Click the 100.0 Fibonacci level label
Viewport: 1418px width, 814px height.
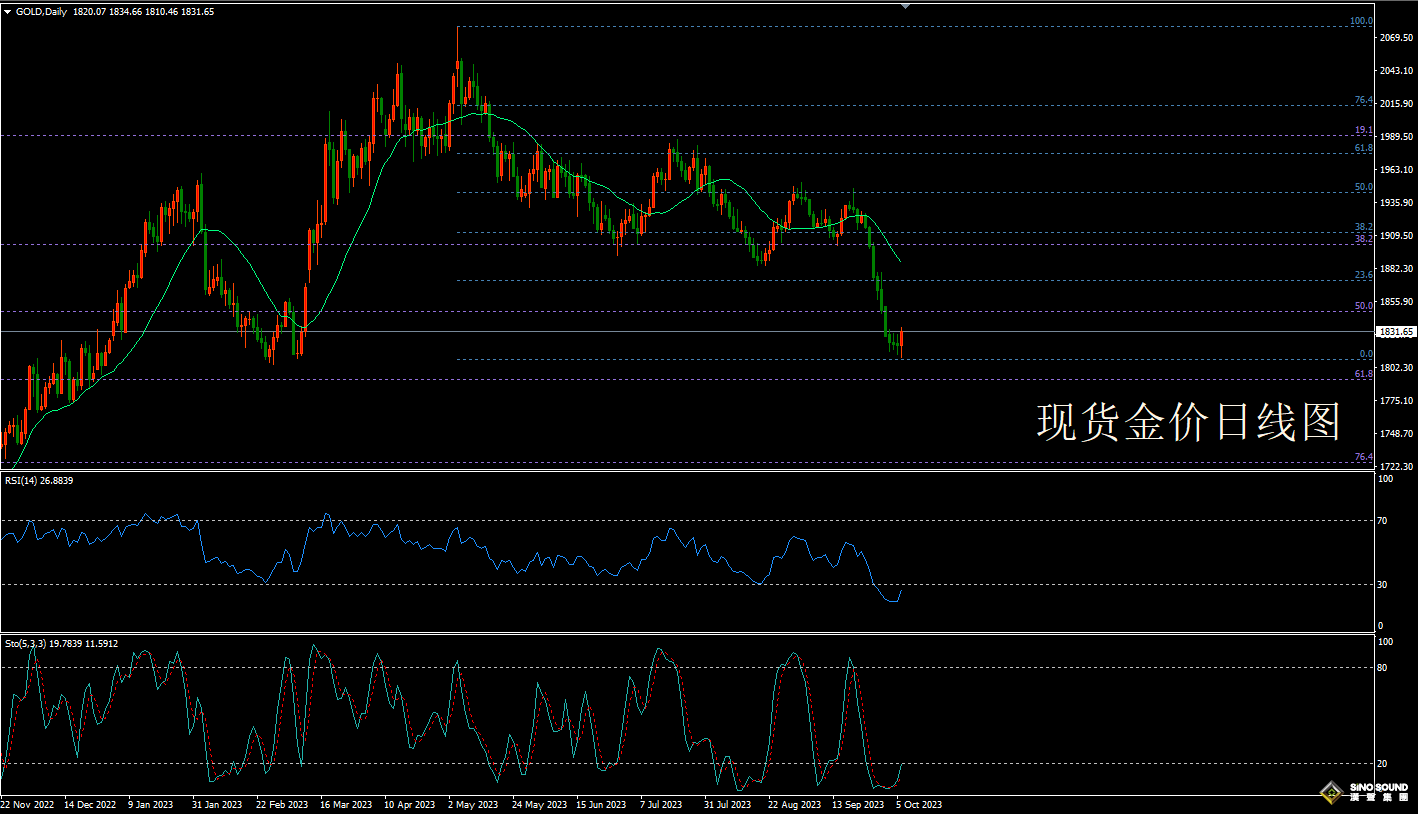(x=1361, y=21)
